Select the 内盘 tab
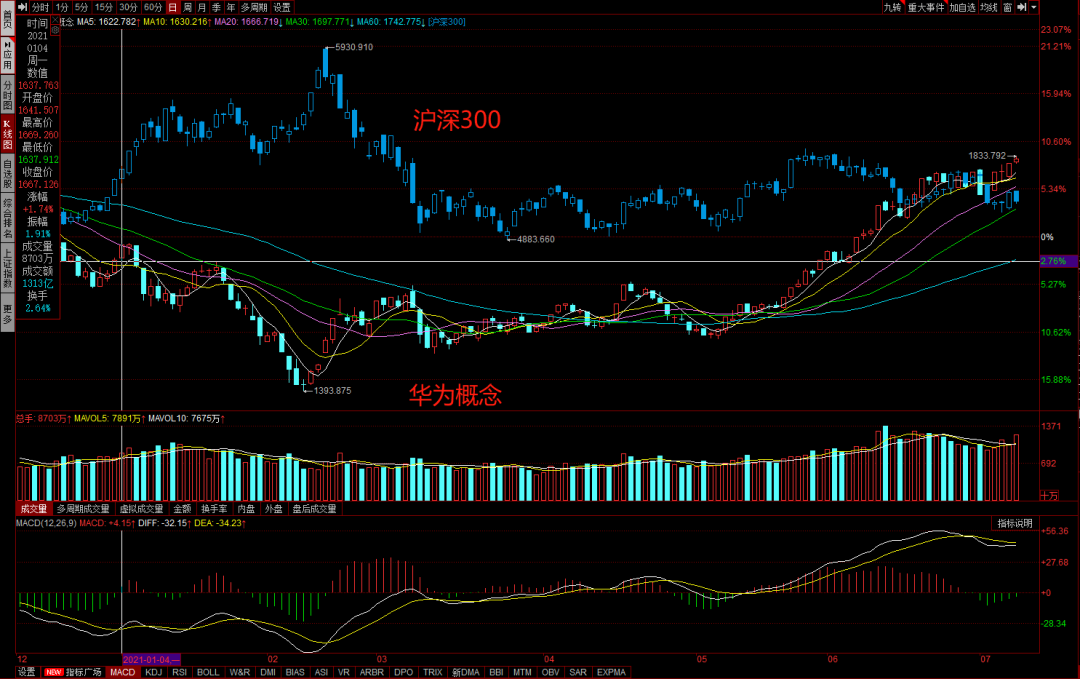This screenshot has height=679, width=1080. coord(246,508)
